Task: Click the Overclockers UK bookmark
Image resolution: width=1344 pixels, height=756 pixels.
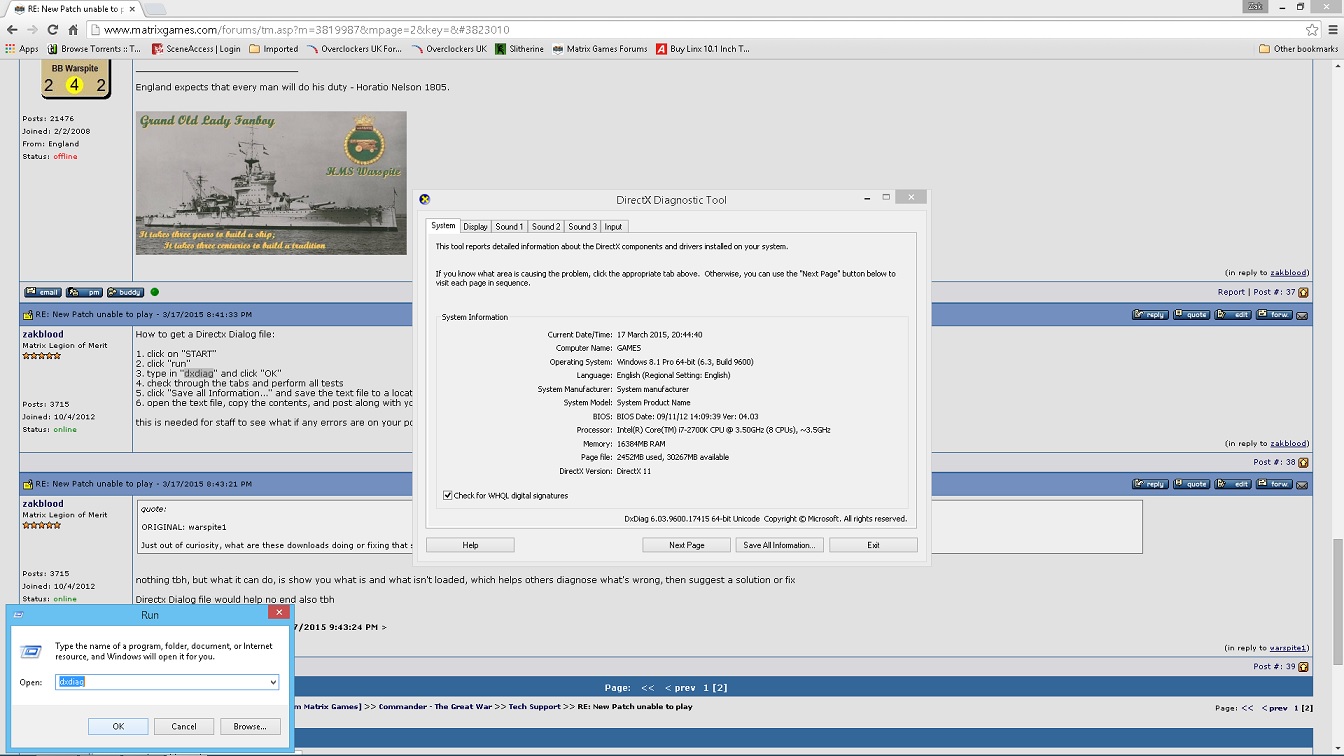Action: [448, 49]
